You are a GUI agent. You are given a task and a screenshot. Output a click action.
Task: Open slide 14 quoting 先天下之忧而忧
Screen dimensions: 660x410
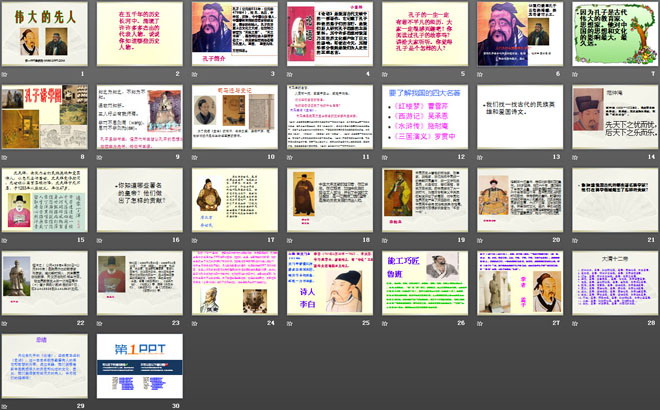(x=615, y=117)
